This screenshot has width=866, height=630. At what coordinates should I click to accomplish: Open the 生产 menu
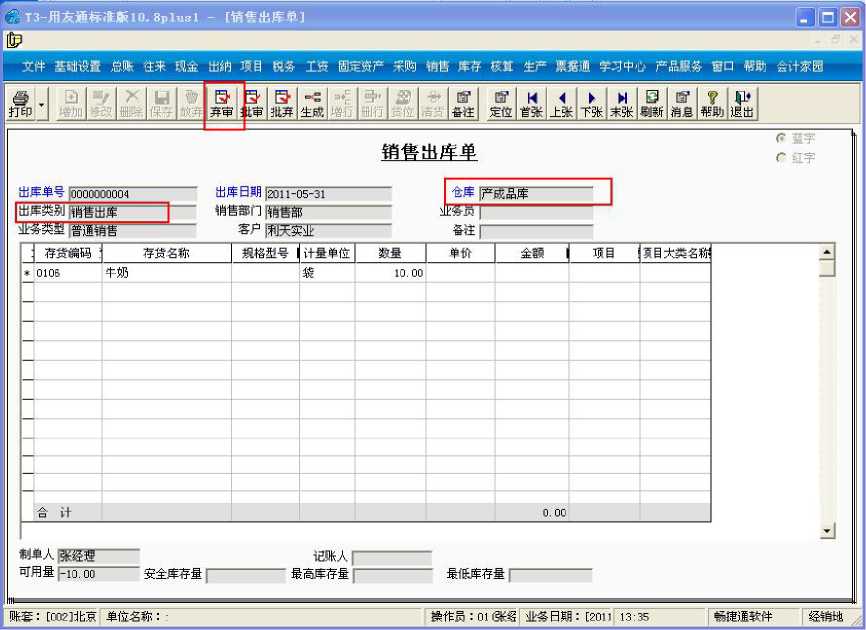tap(535, 66)
